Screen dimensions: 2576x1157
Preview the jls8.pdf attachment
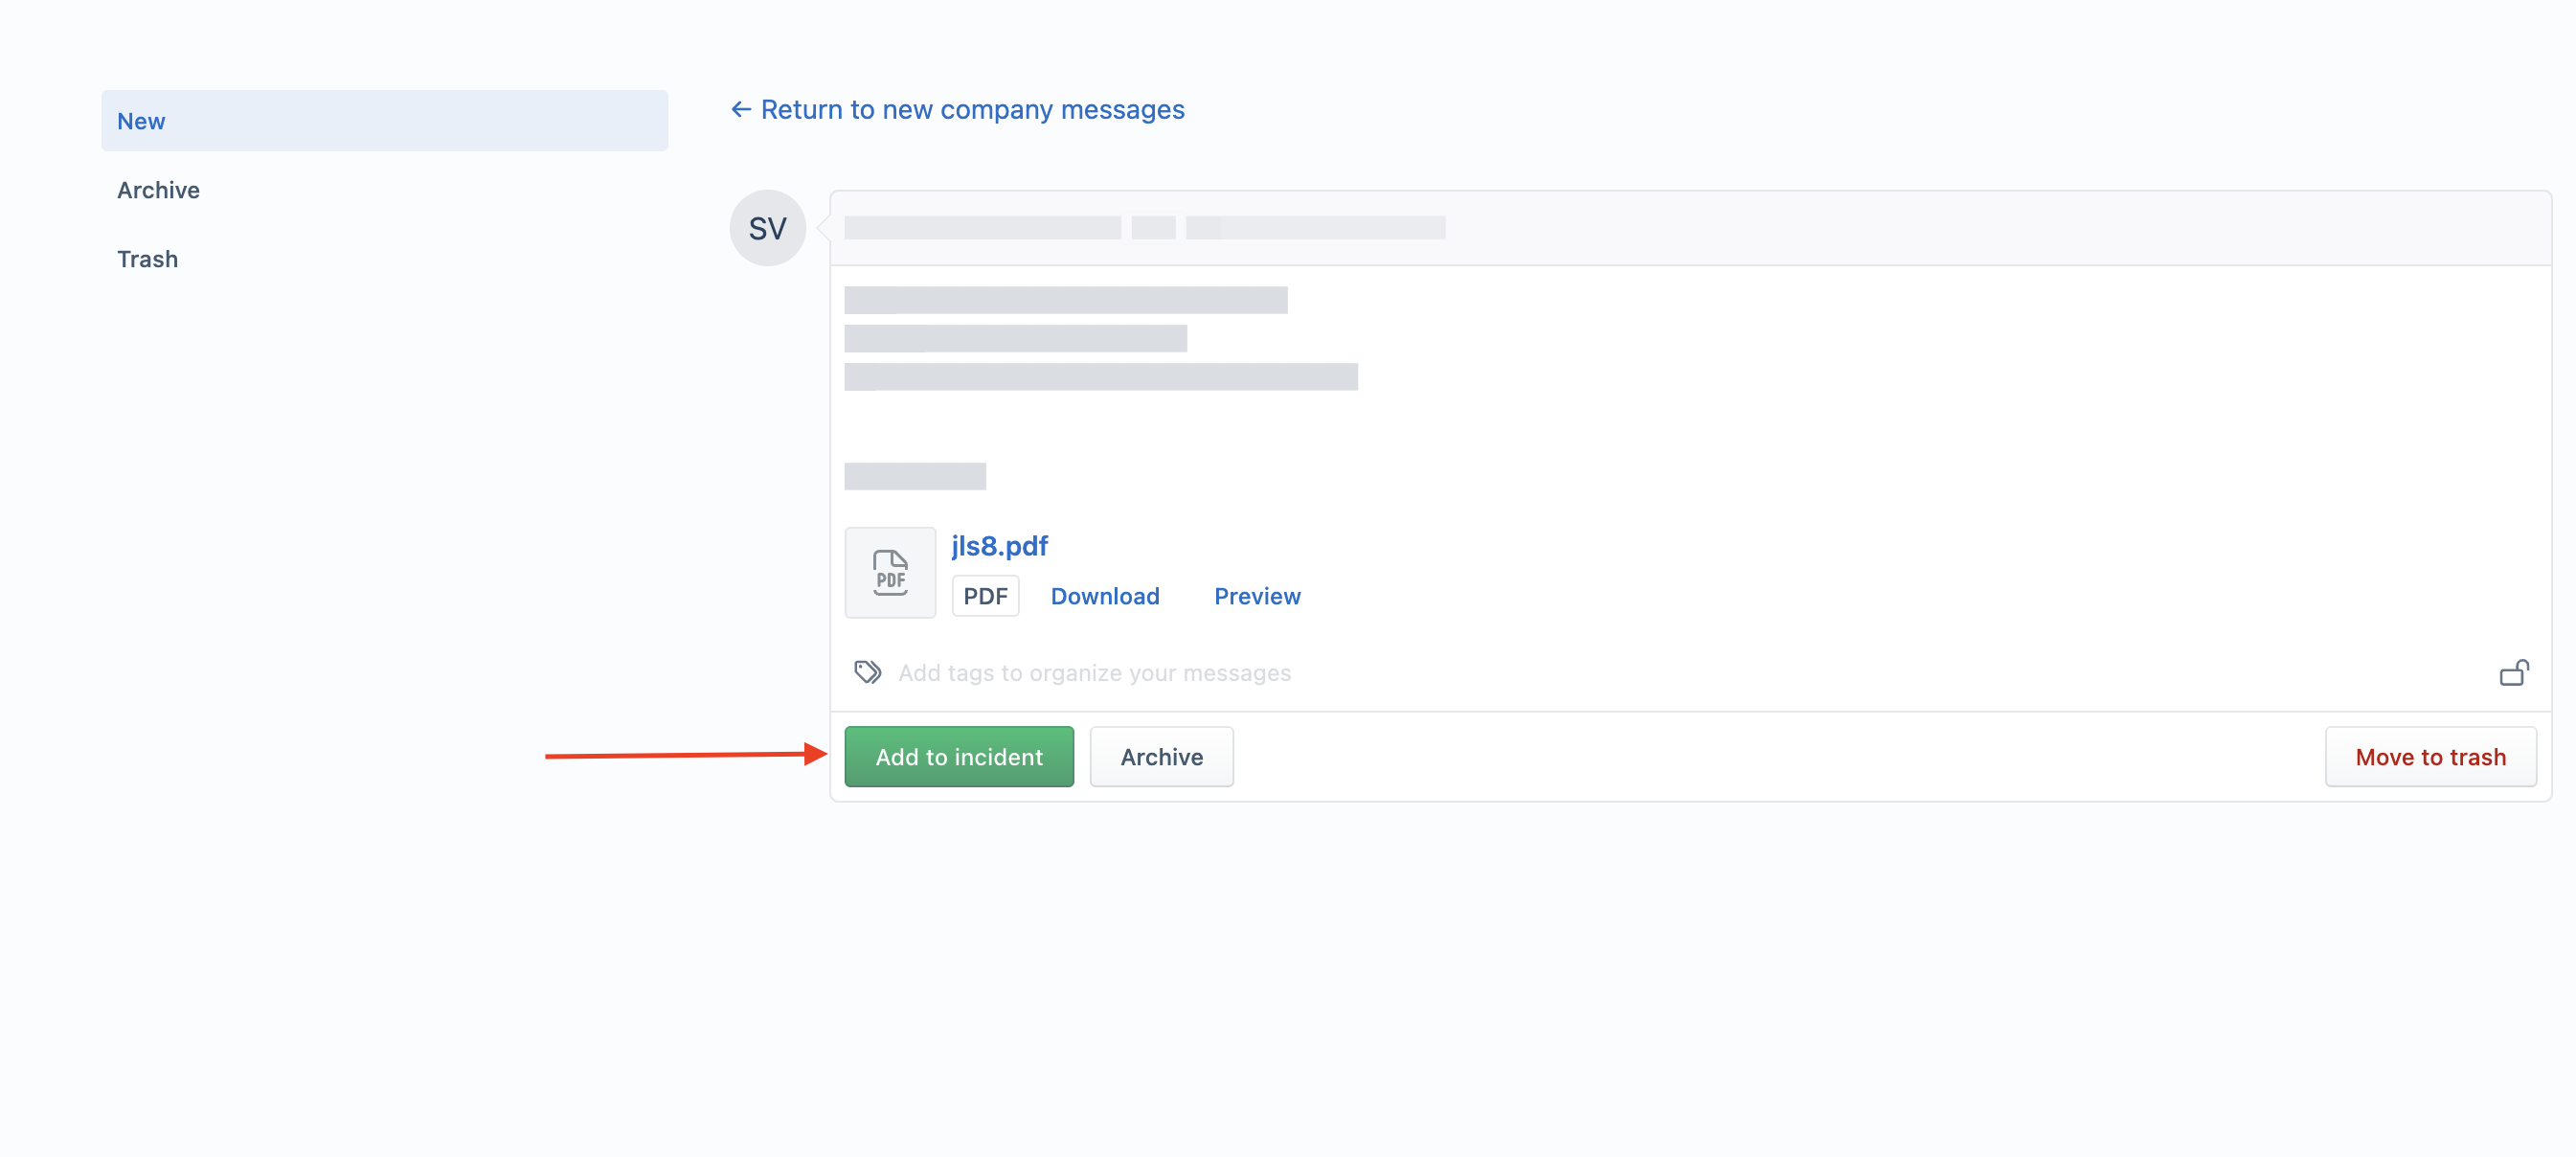(1257, 596)
